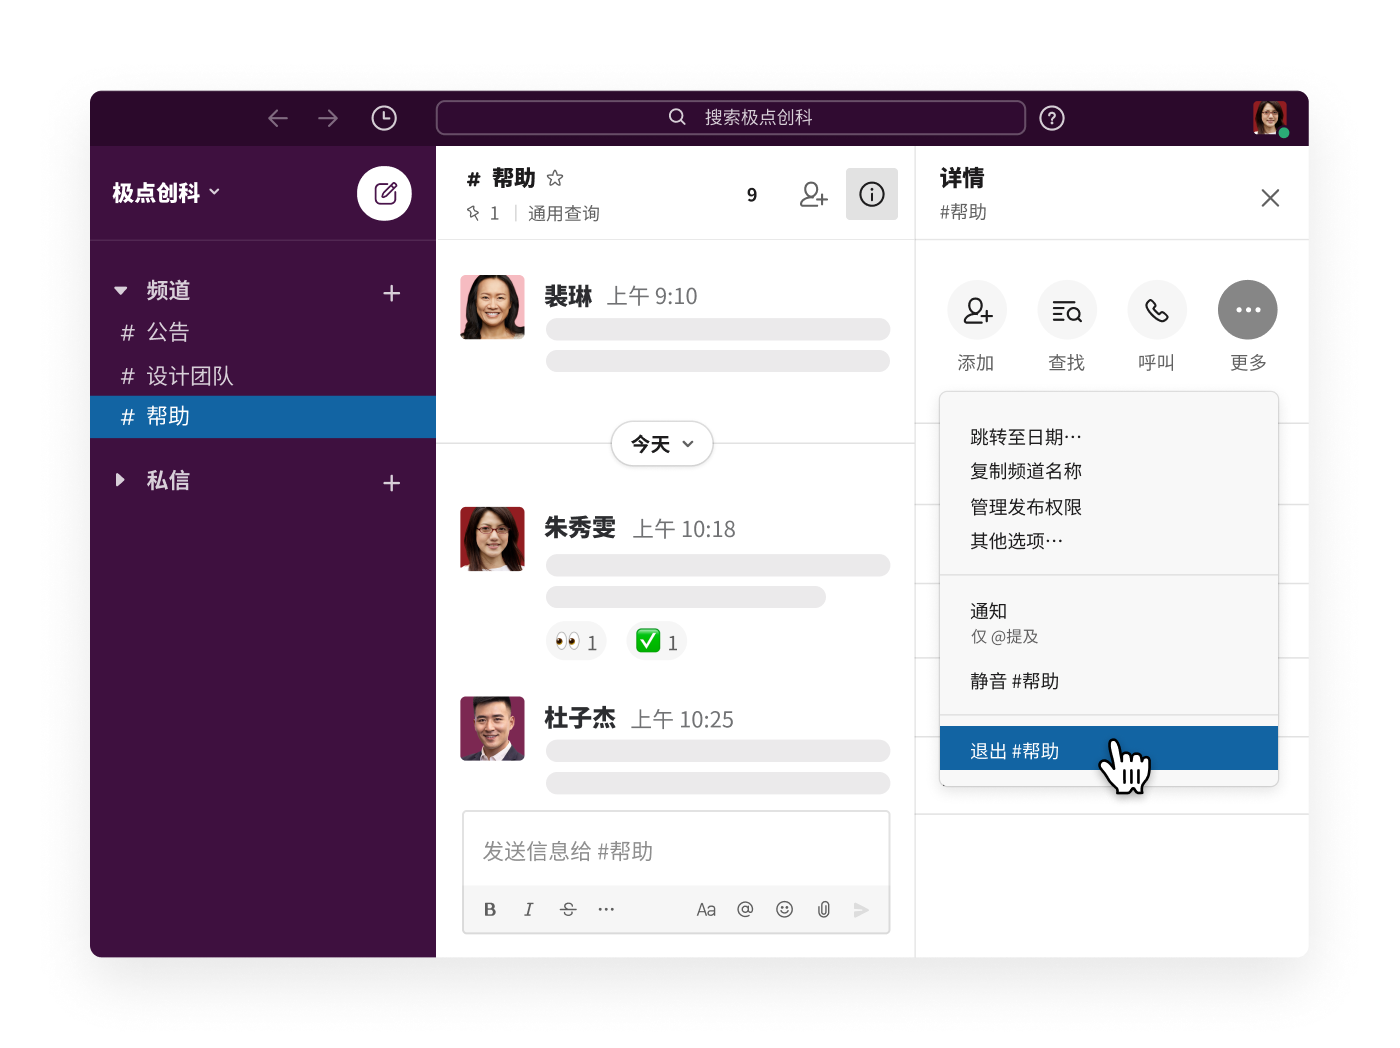Click the 通用查询 channel topic
The height and width of the screenshot is (1048, 1400).
click(564, 213)
